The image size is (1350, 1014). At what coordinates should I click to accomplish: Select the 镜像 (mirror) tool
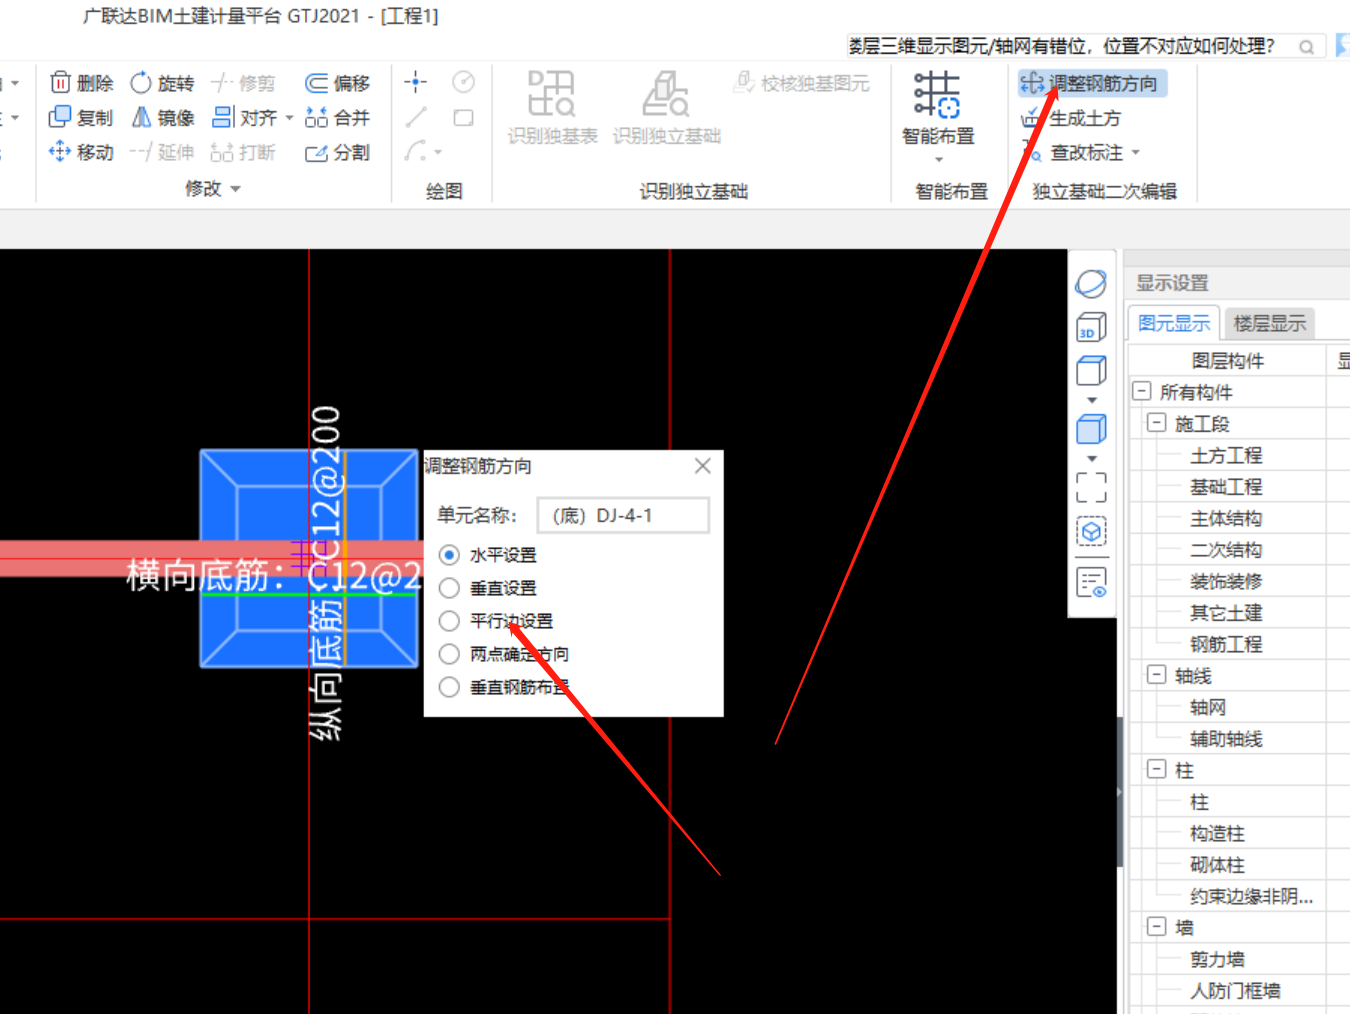pos(162,118)
